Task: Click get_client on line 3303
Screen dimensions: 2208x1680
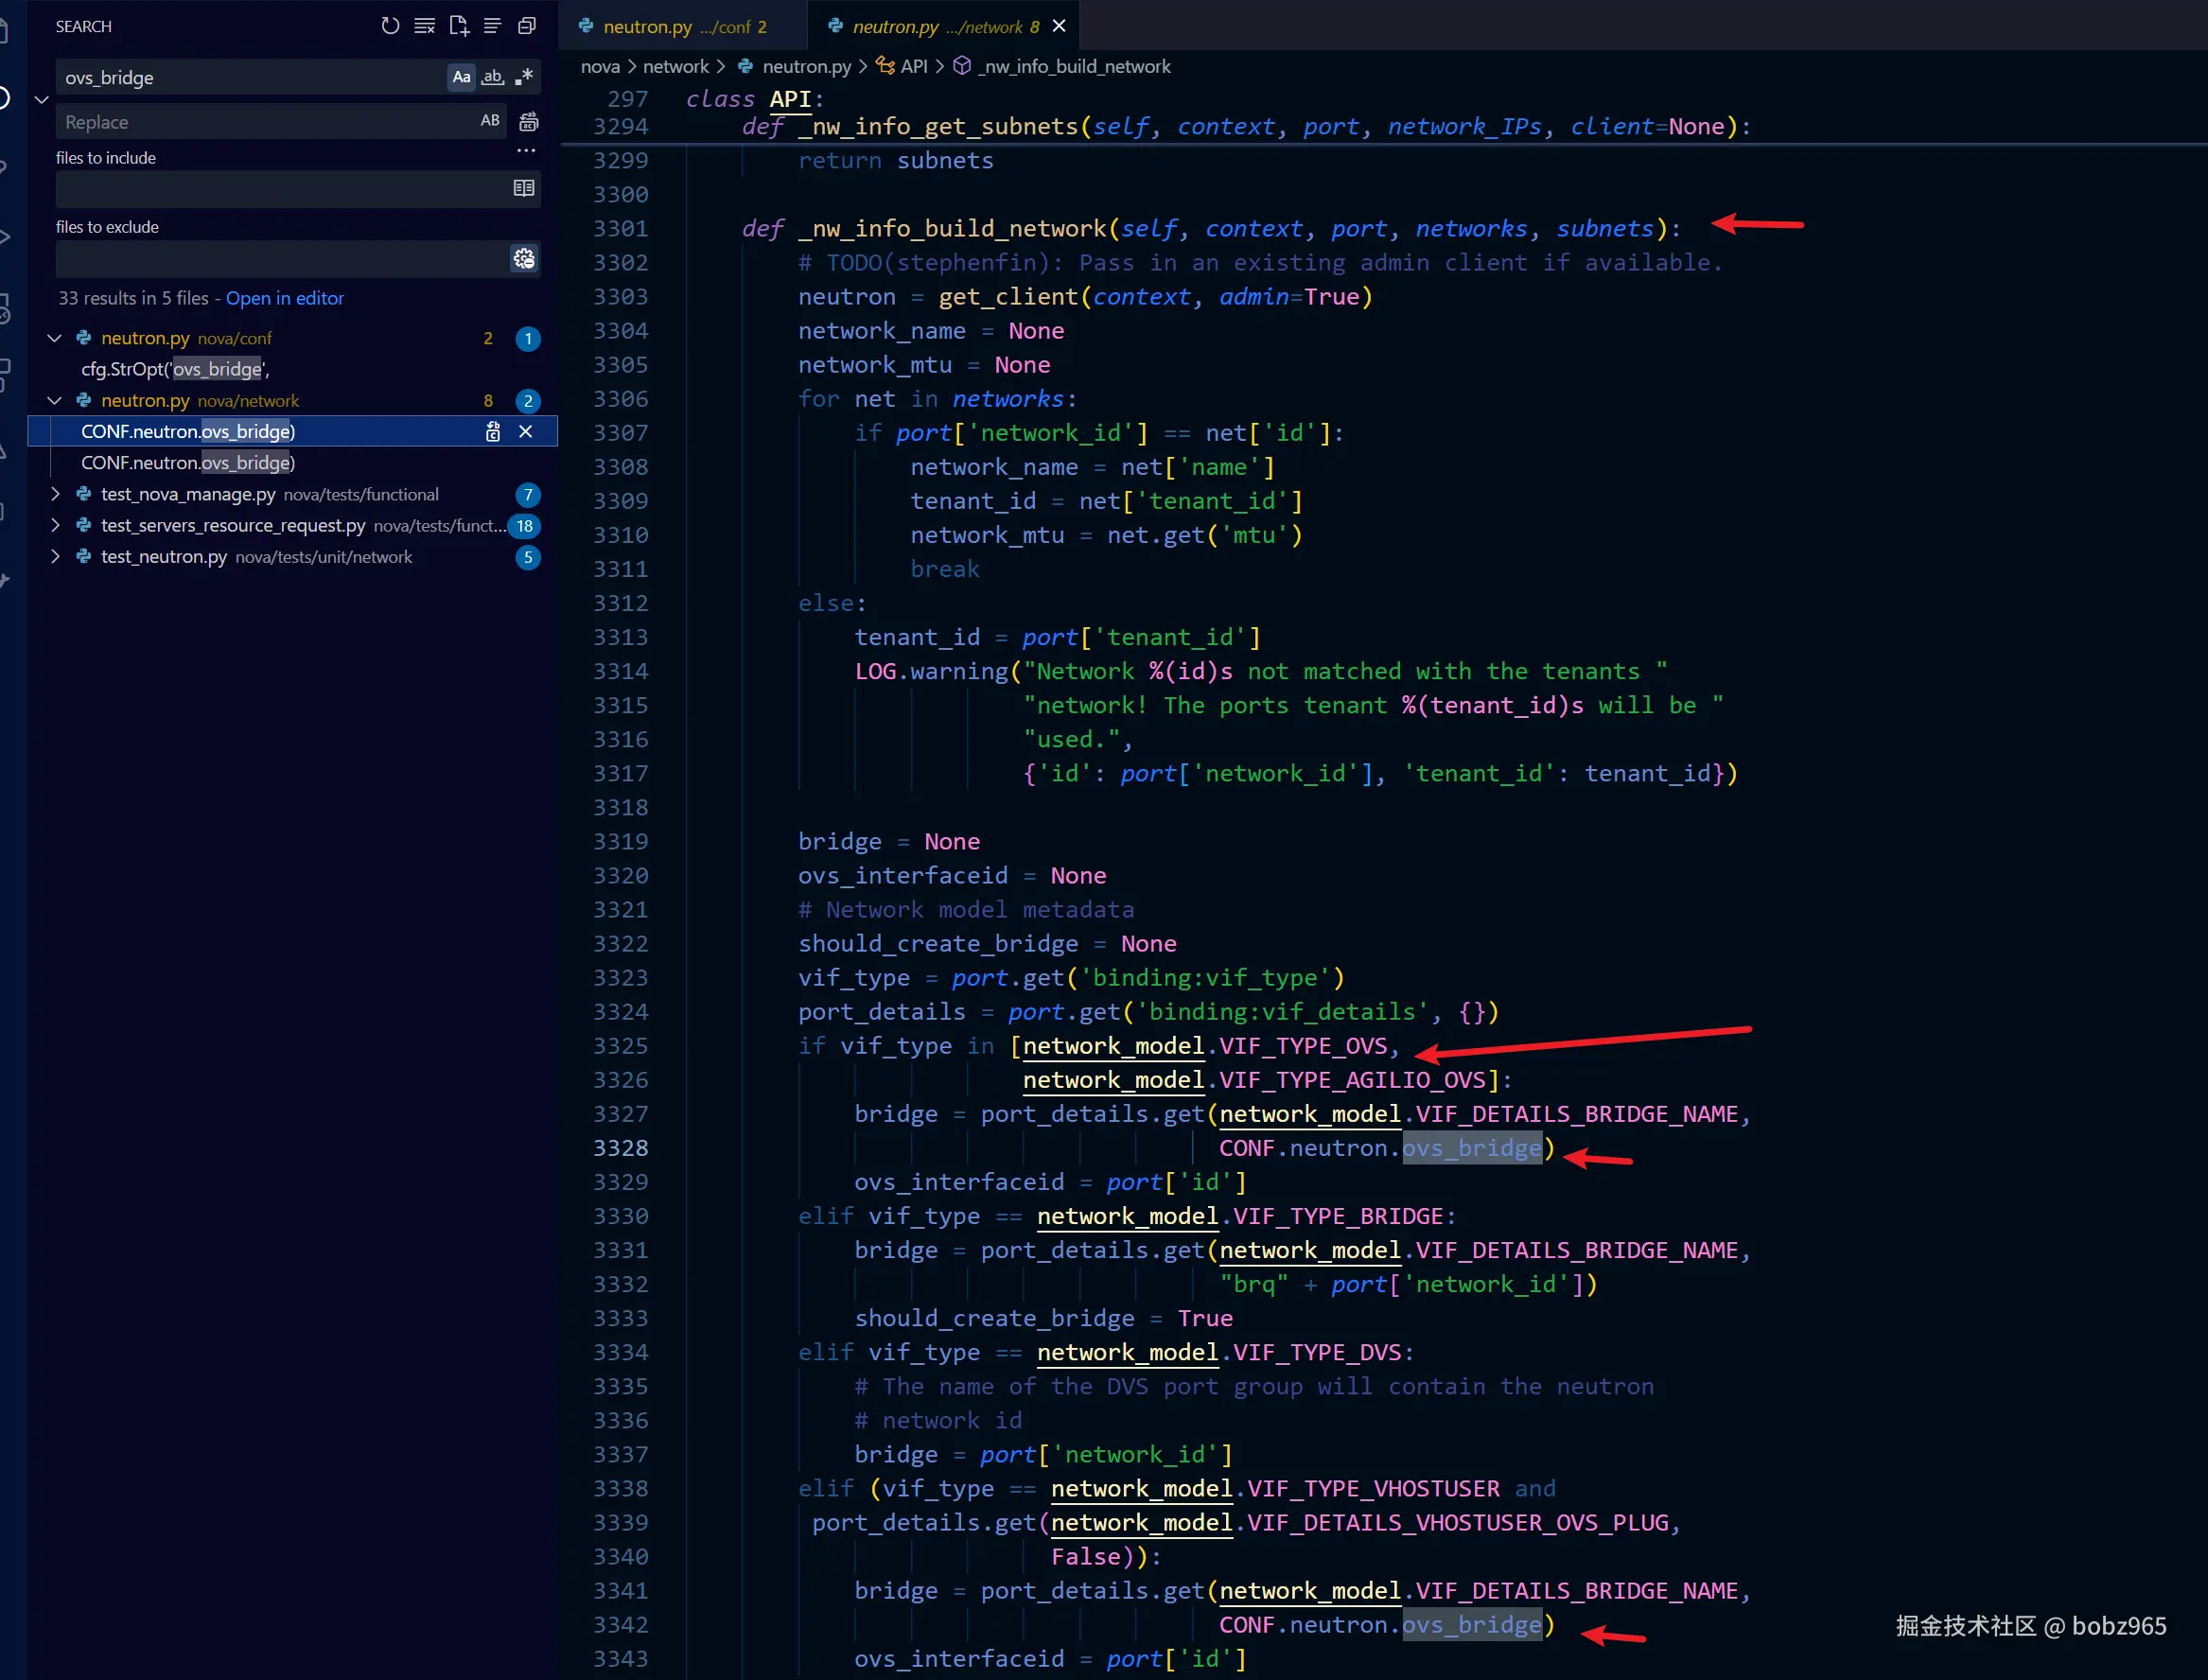Action: (x=1008, y=297)
